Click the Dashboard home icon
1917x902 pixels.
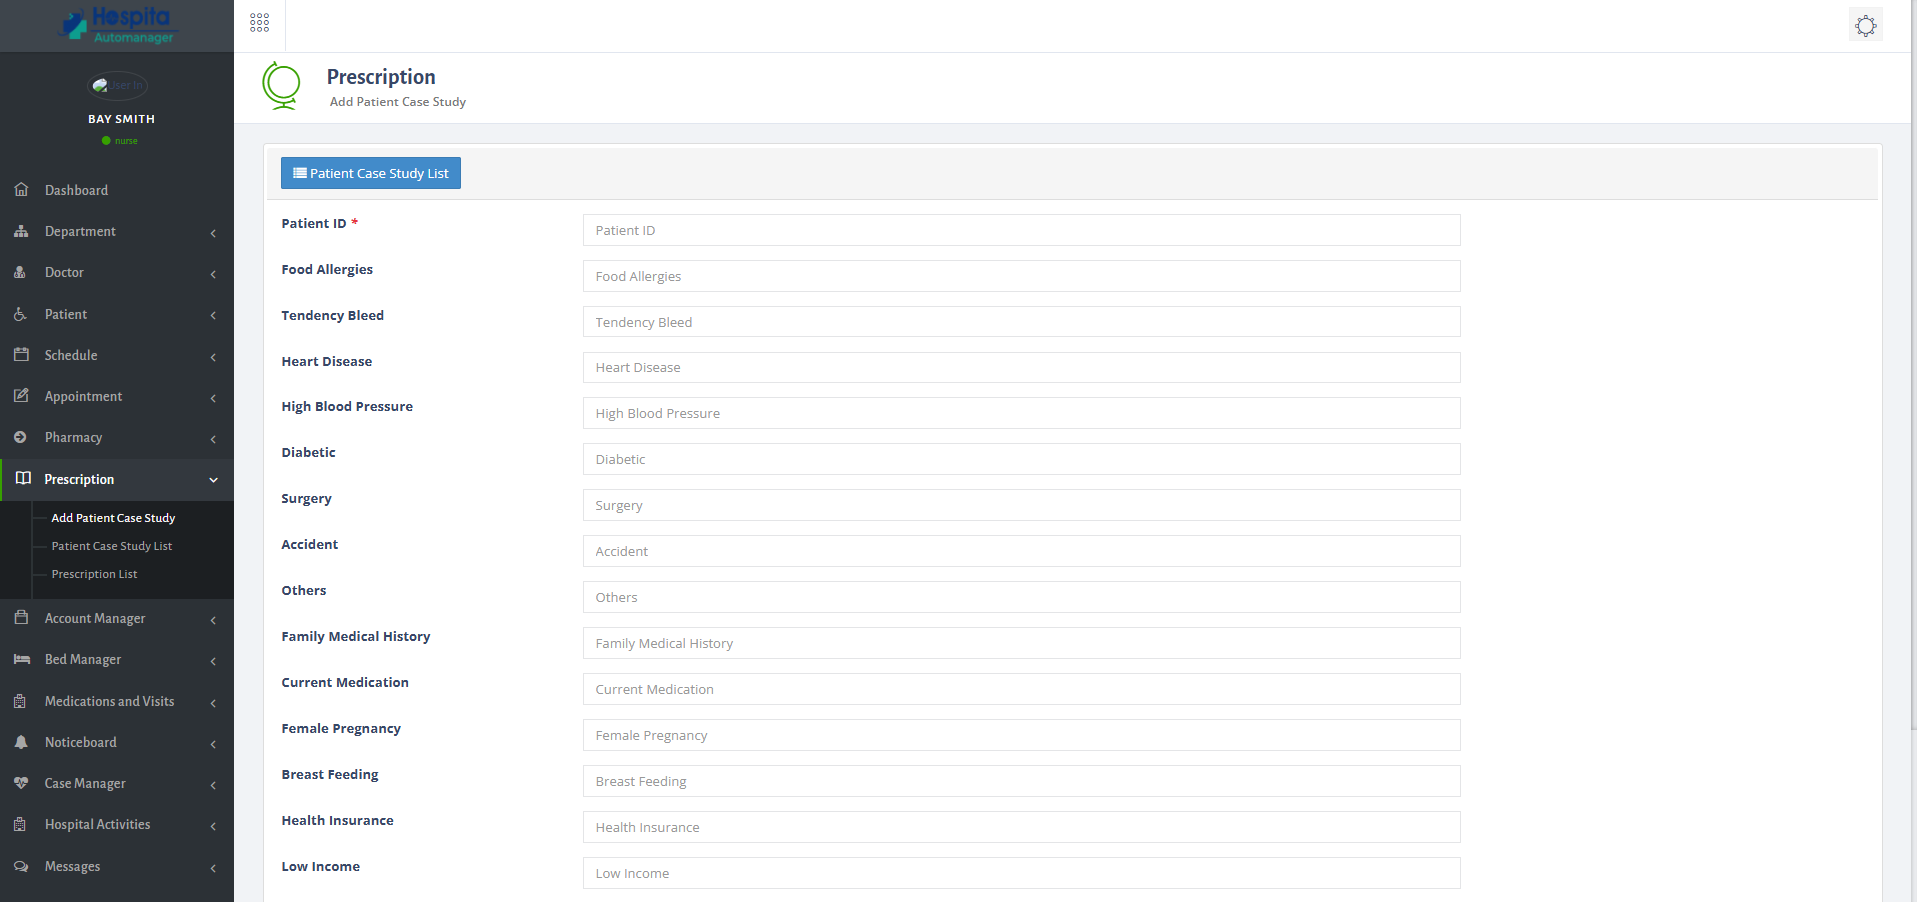pyautogui.click(x=21, y=189)
